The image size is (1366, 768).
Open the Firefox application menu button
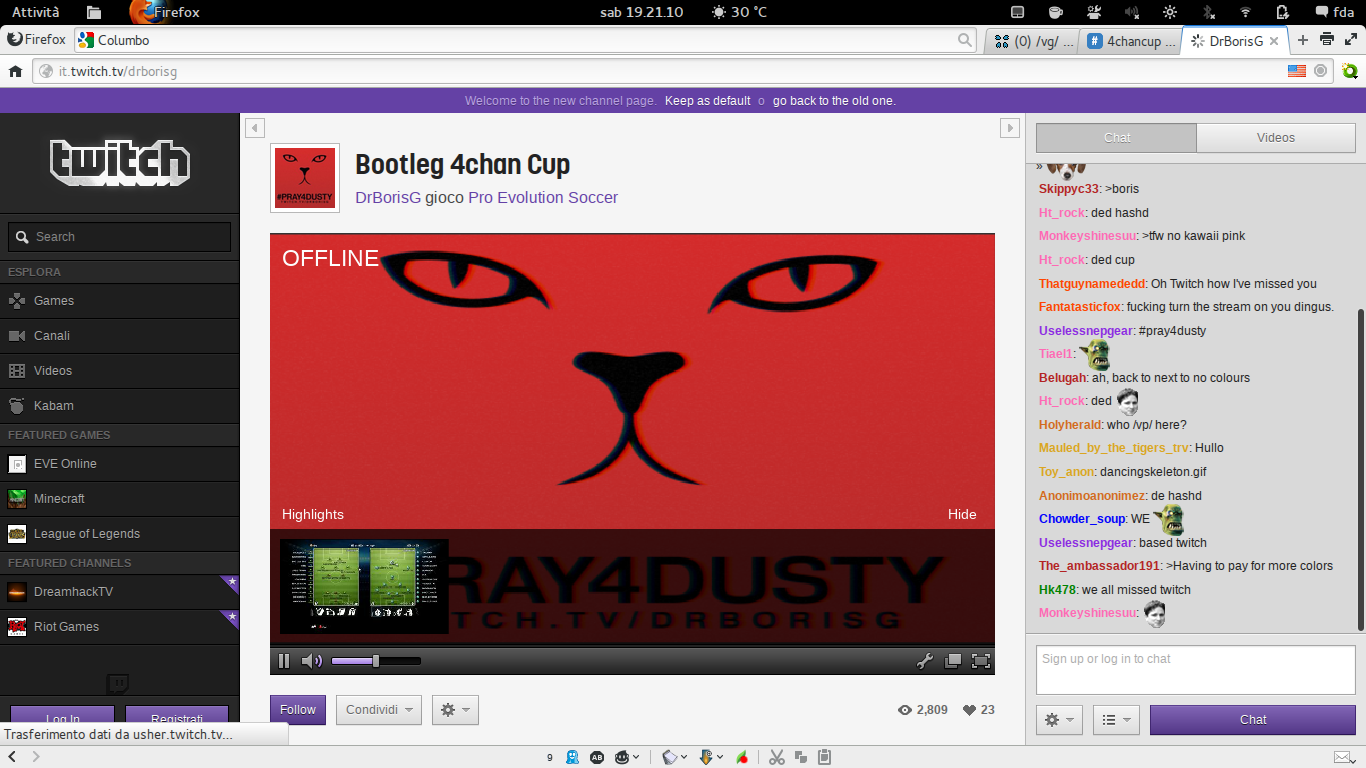click(x=37, y=40)
